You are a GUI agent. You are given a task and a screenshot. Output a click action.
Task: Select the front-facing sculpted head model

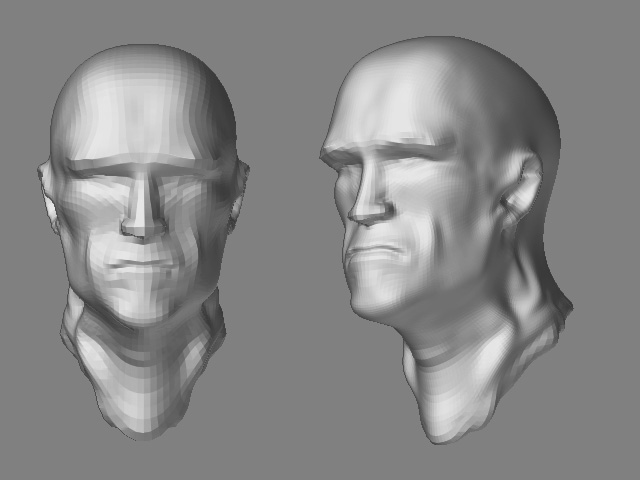coord(143,242)
